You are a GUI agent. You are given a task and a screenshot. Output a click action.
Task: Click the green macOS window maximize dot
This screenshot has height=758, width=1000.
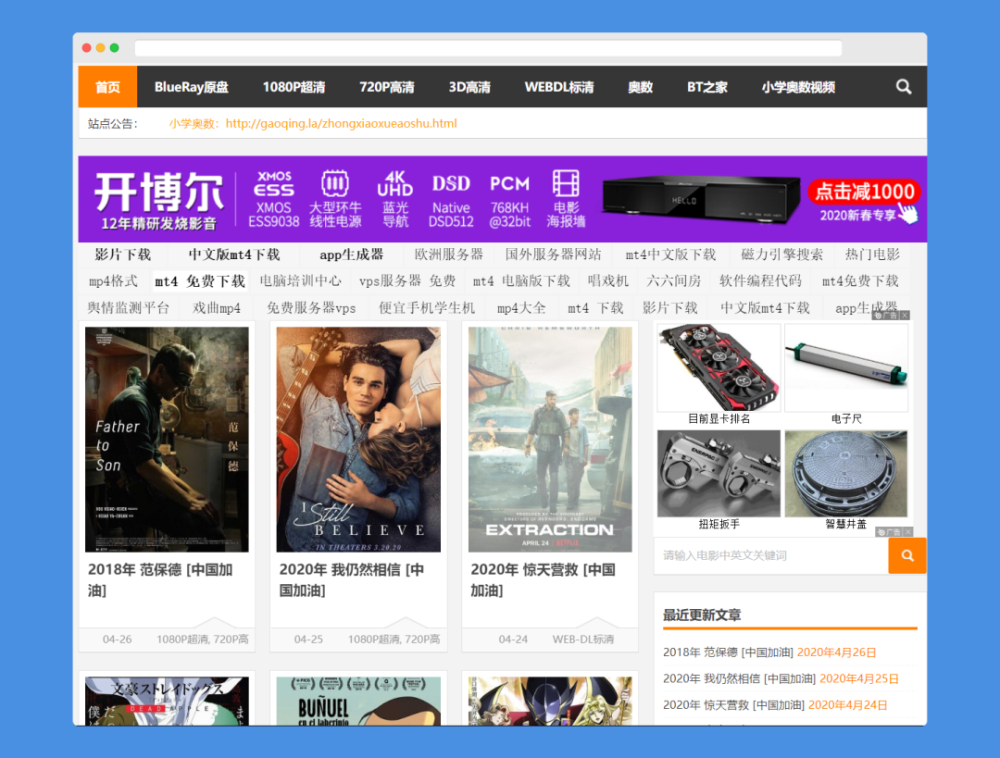(x=114, y=48)
